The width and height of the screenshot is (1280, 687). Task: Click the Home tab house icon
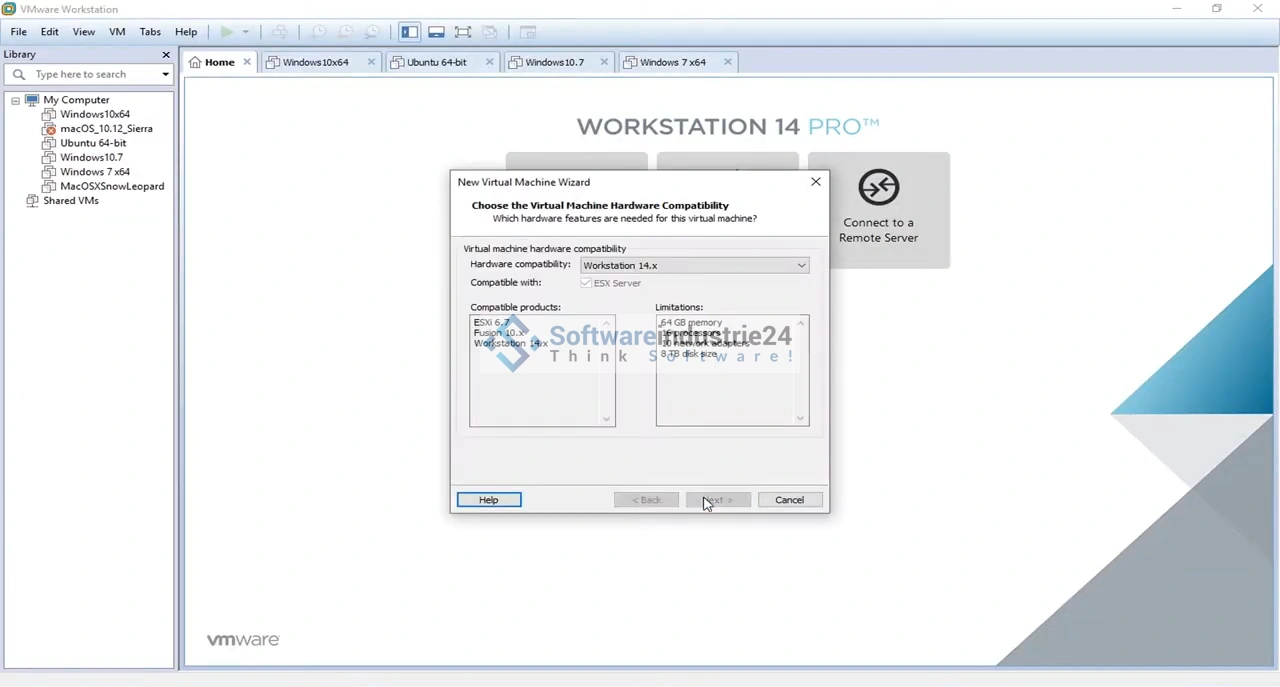(195, 62)
